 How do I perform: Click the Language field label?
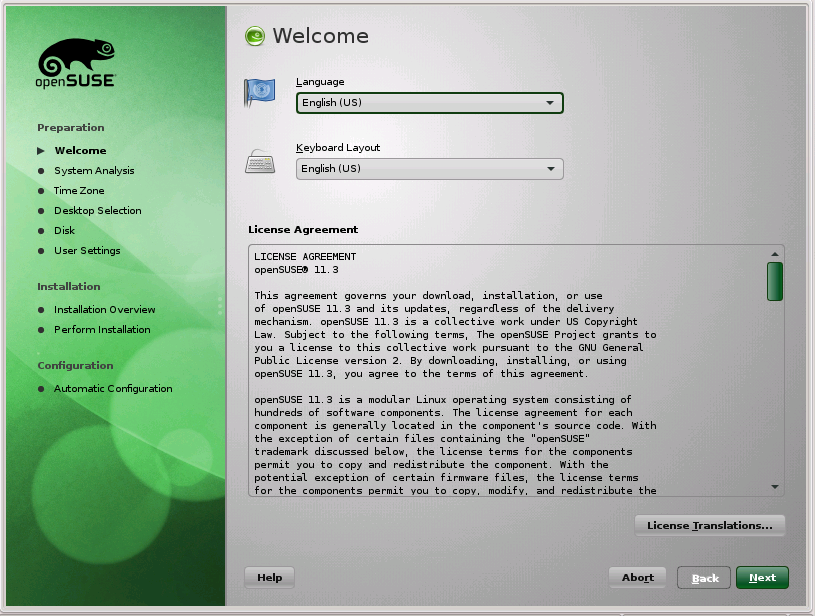pyautogui.click(x=320, y=82)
